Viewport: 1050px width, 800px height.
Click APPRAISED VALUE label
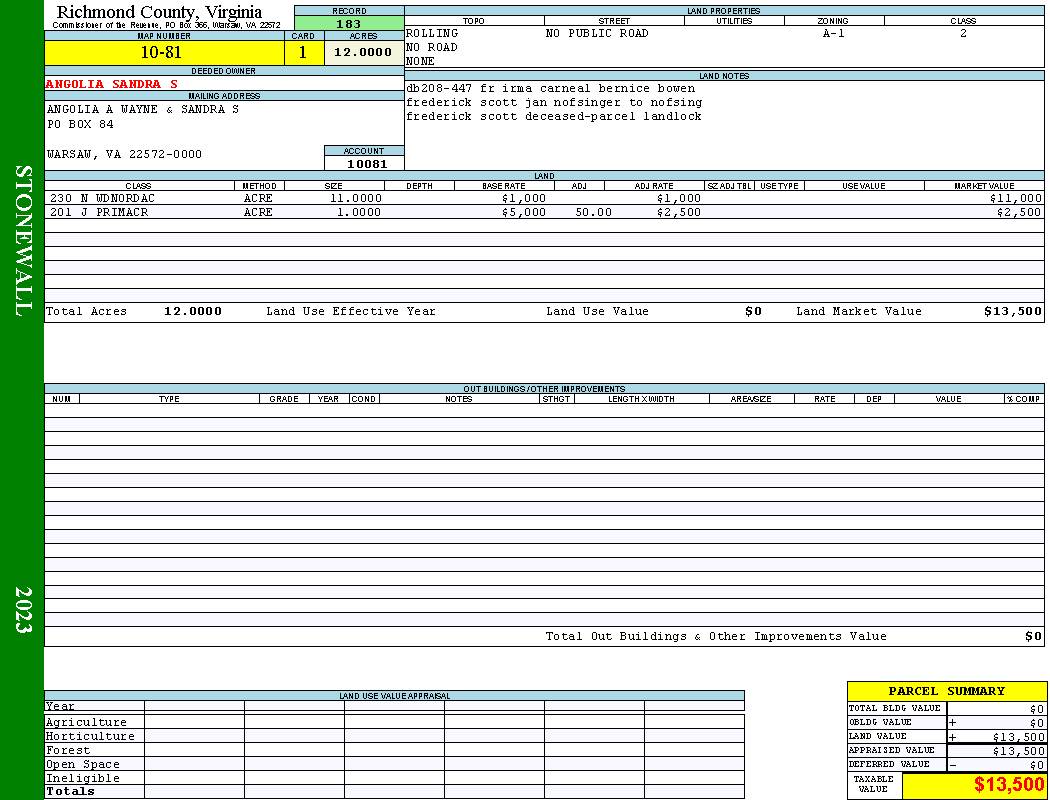pos(891,750)
